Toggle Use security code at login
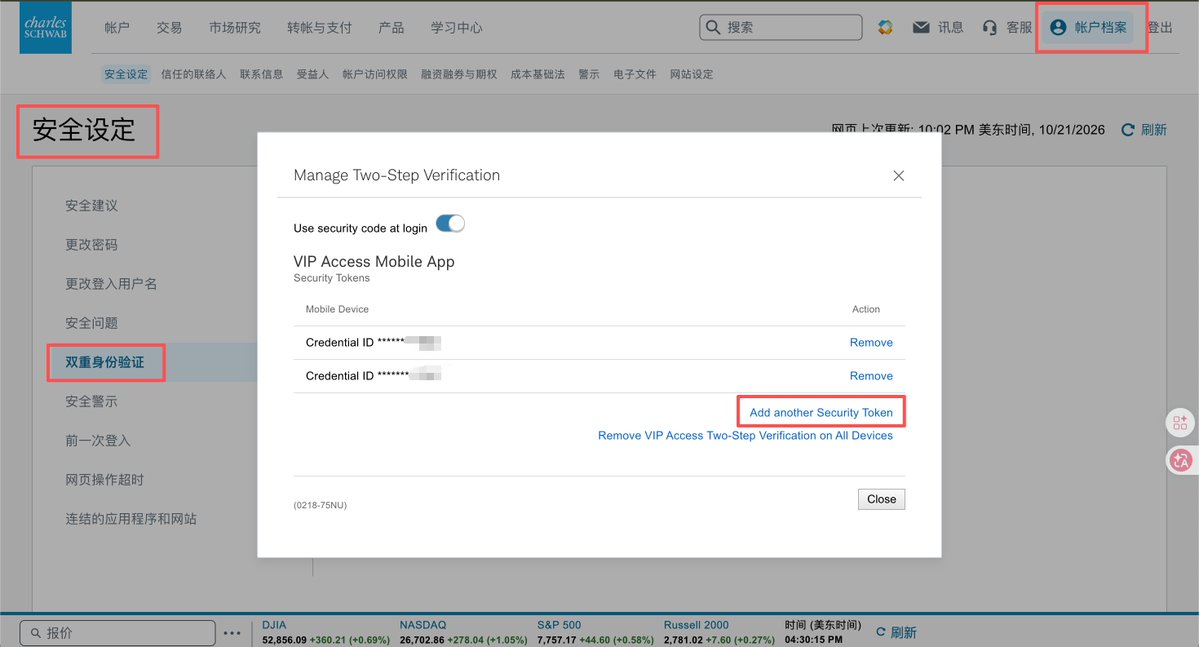 click(450, 223)
